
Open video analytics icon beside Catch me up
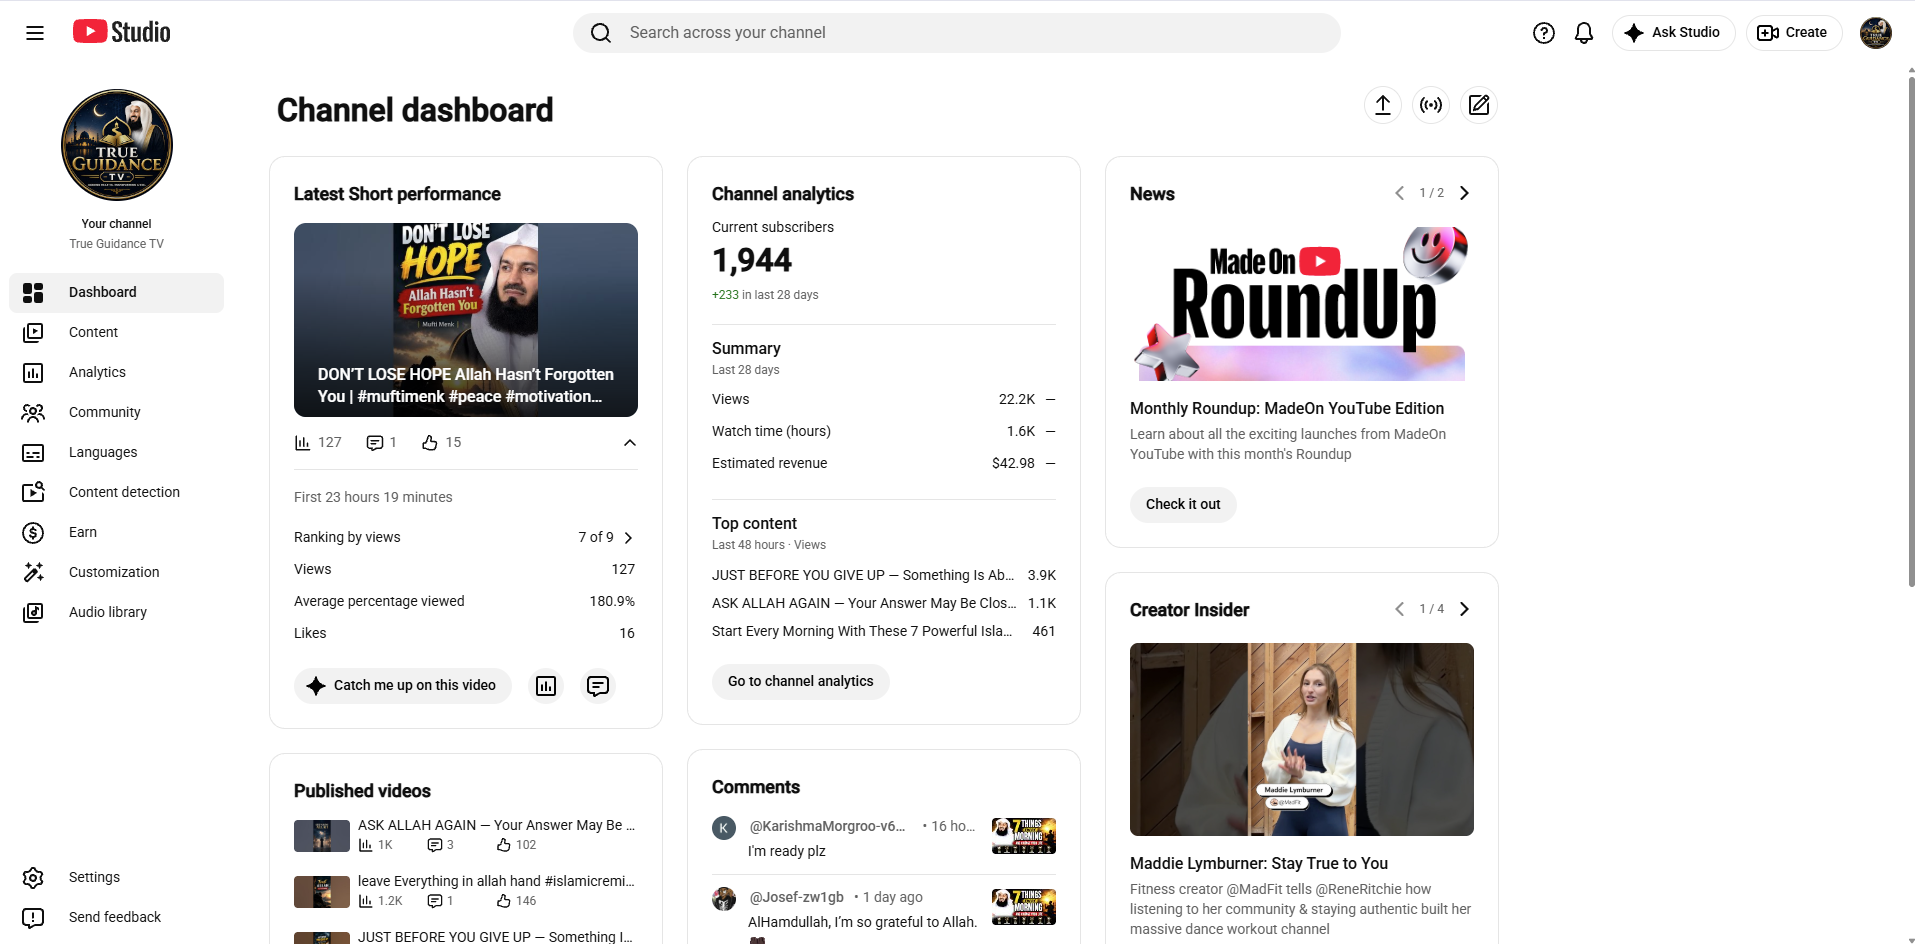pyautogui.click(x=546, y=686)
